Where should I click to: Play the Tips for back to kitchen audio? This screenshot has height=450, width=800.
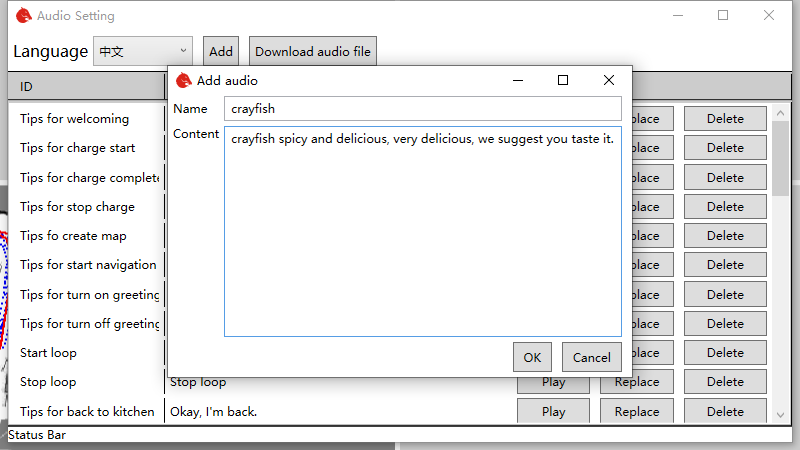point(553,411)
